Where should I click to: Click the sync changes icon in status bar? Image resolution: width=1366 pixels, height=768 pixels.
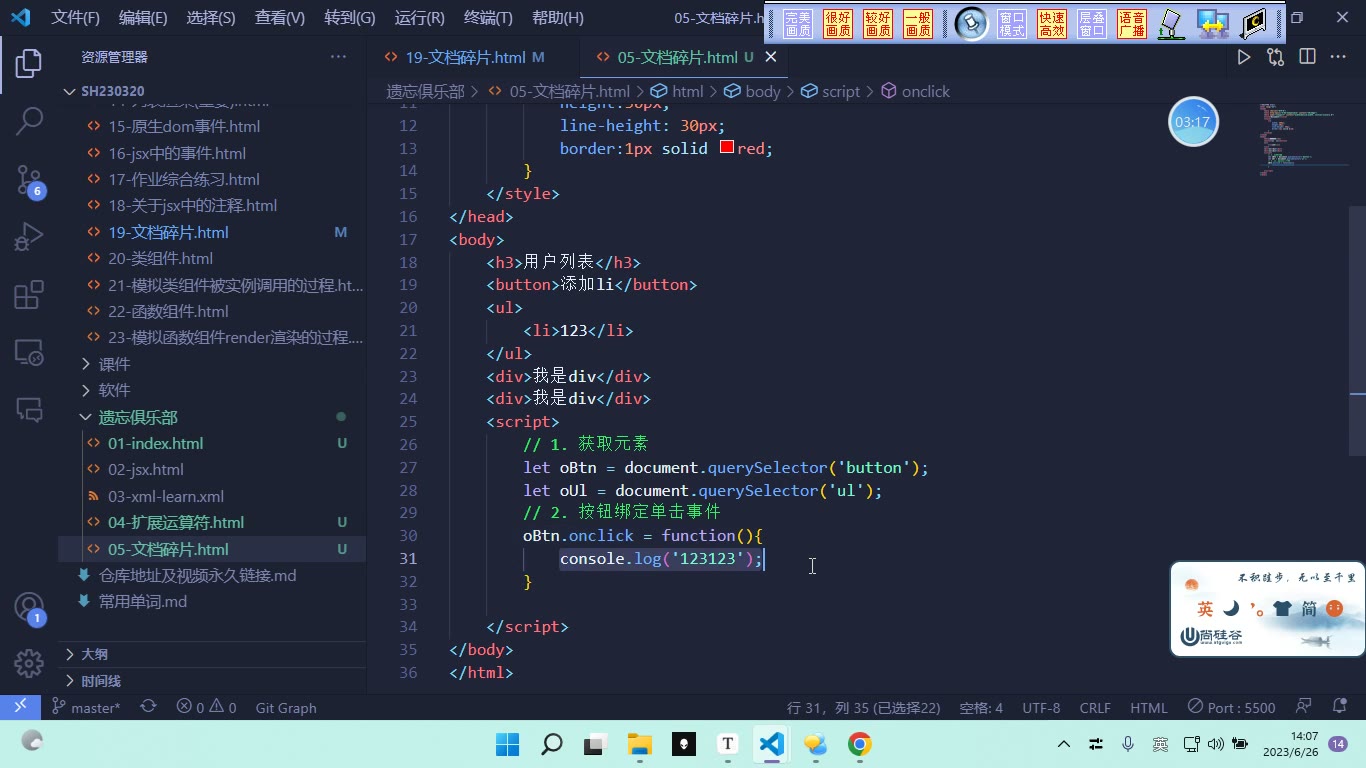click(148, 706)
